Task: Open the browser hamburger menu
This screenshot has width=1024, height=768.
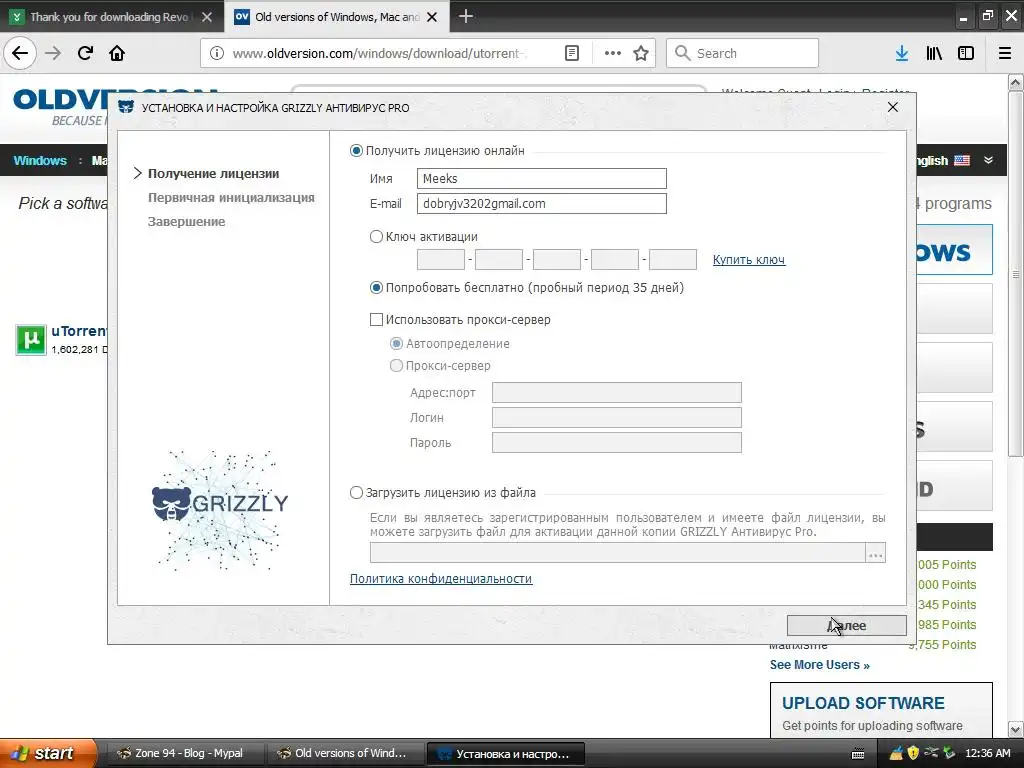Action: 1005,54
